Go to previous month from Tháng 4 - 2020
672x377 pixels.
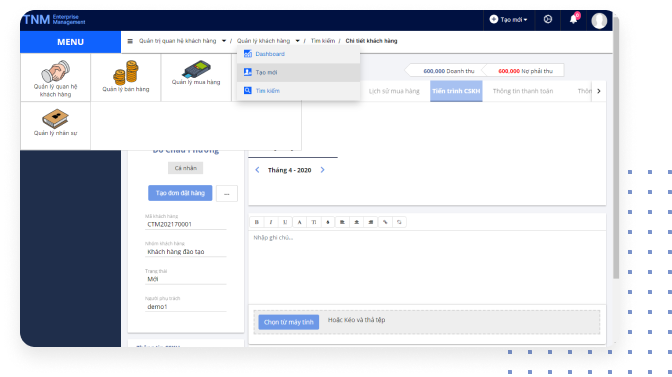(257, 170)
